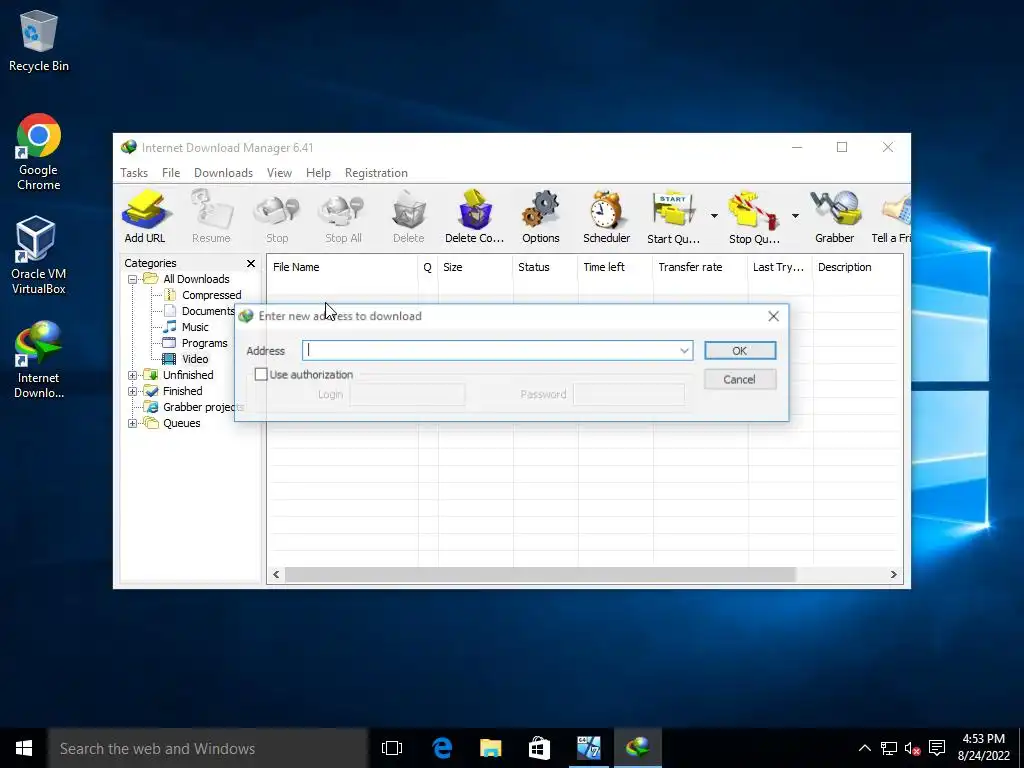This screenshot has height=768, width=1024.
Task: Open the Stop Queue dropdown arrow
Action: tap(795, 216)
